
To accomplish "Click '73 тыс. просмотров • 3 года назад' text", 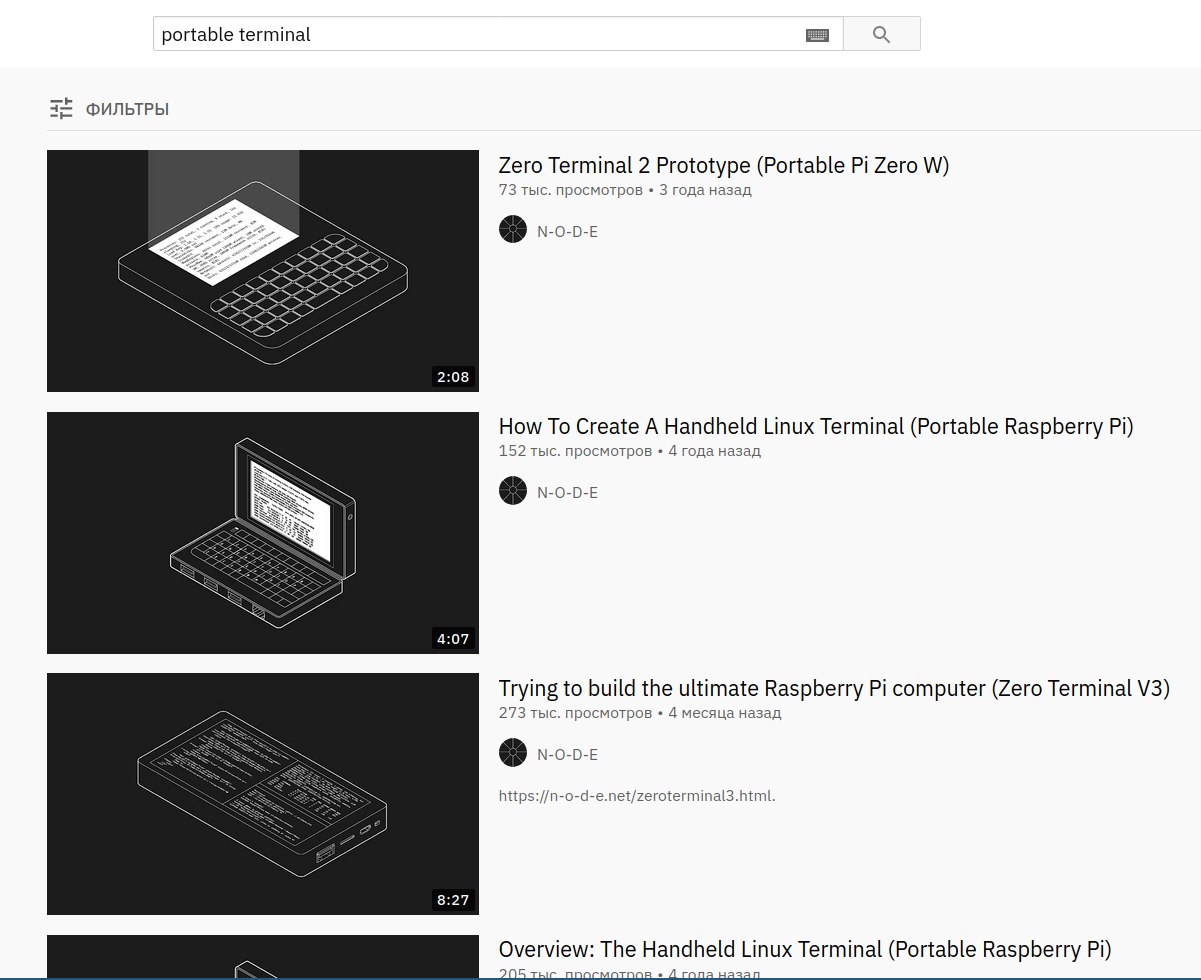I will [625, 189].
